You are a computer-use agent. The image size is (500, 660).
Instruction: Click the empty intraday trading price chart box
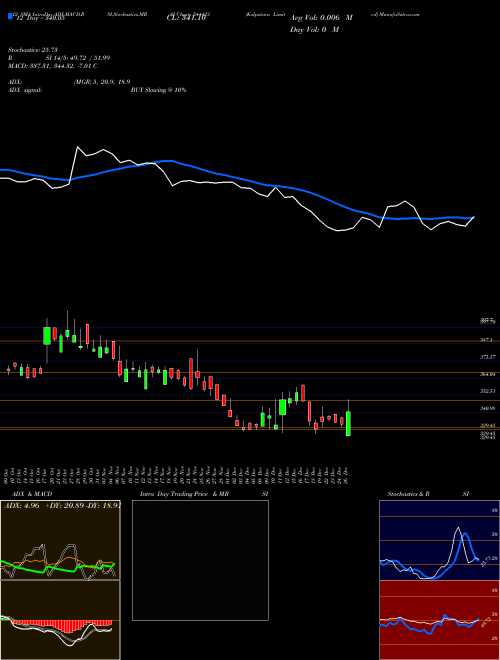tap(200, 560)
